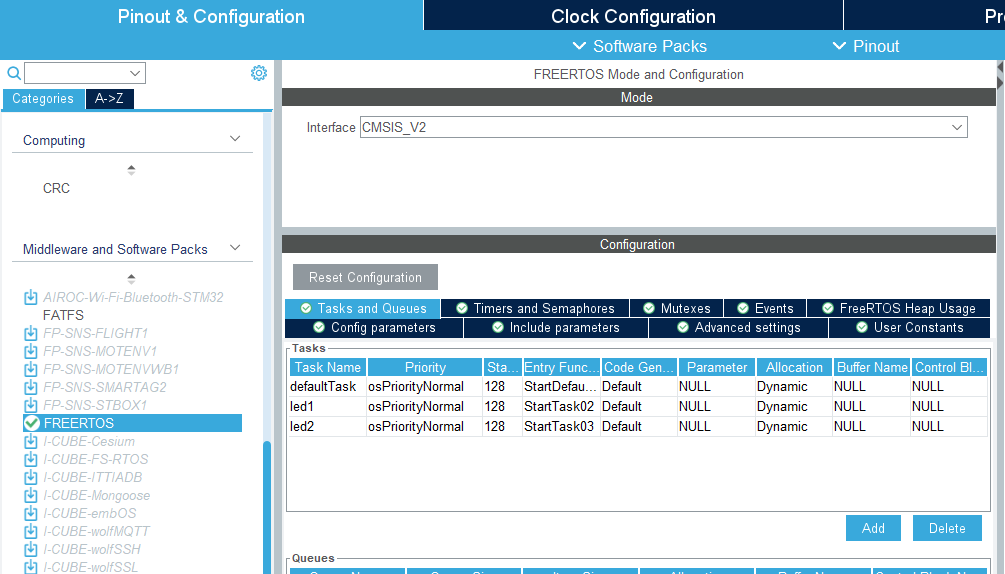Open the Include parameters tab
Image resolution: width=1005 pixels, height=574 pixels.
click(556, 327)
